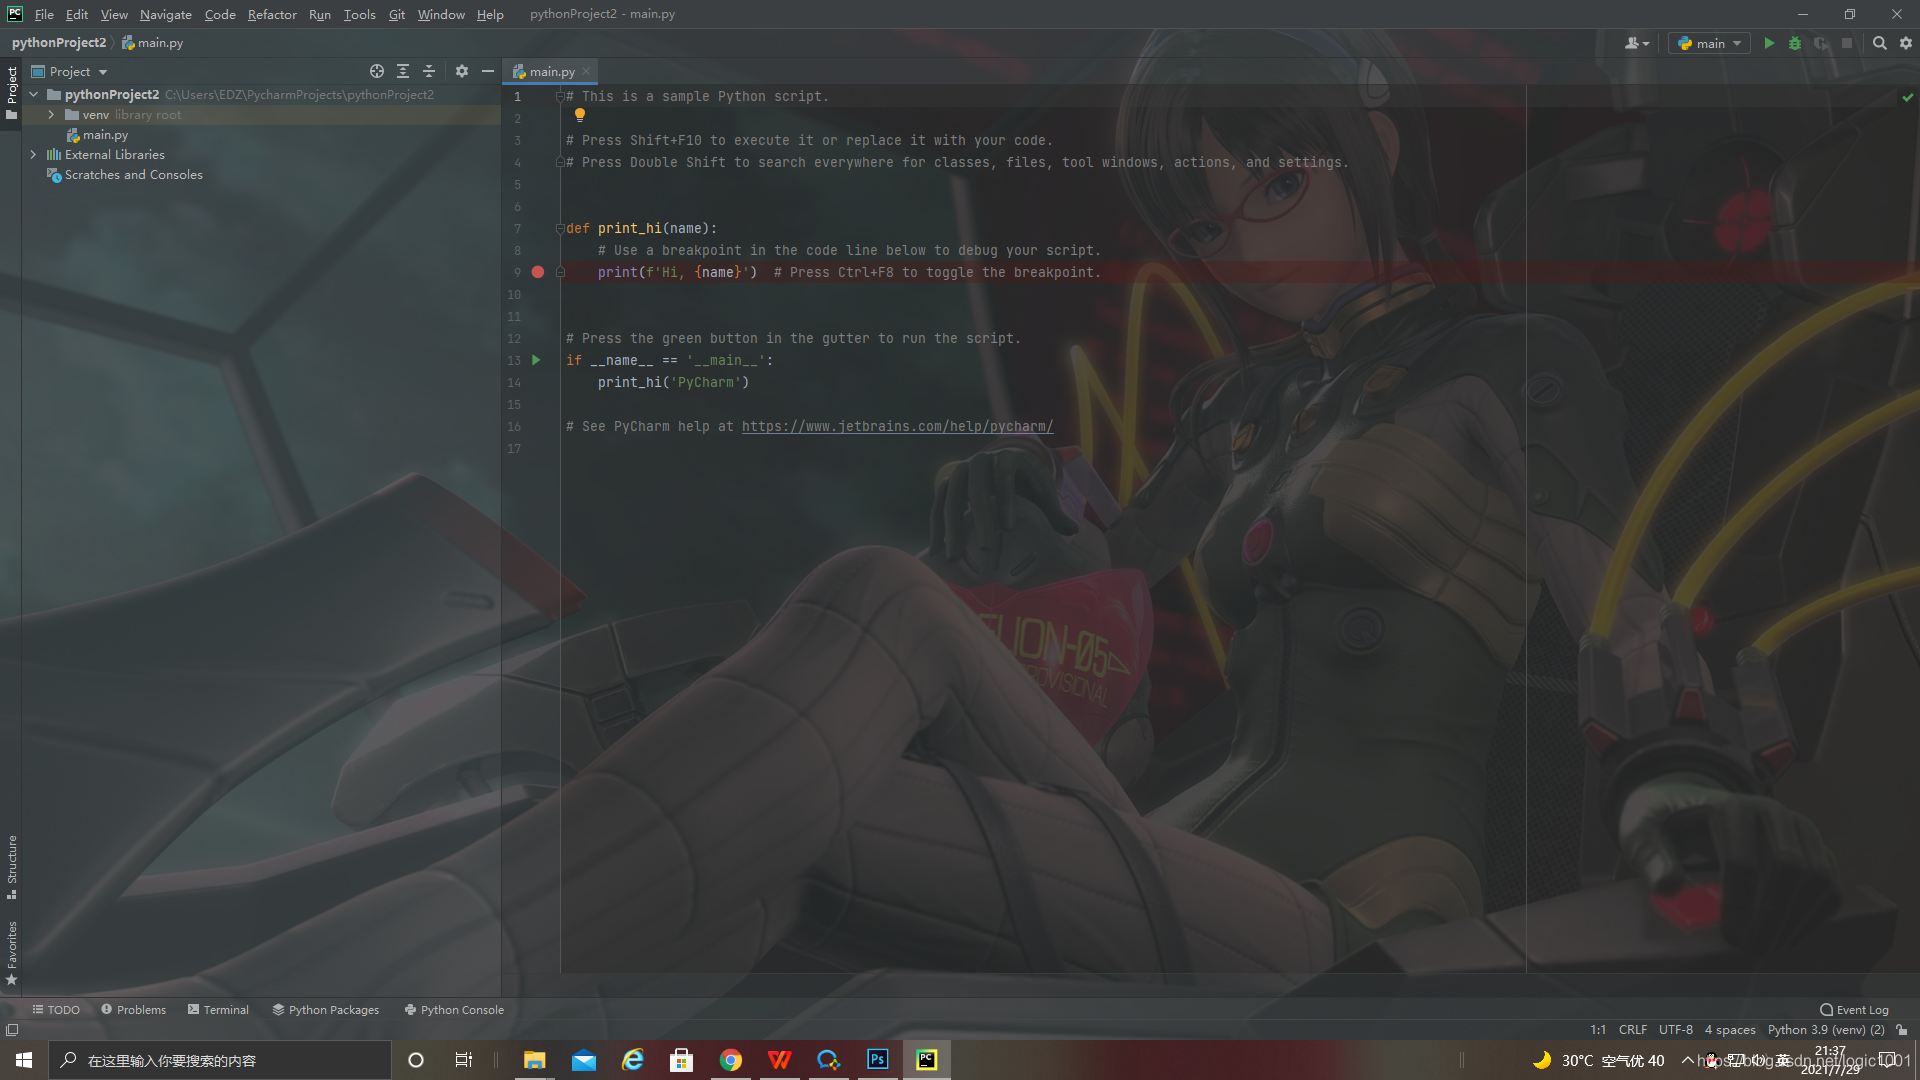Viewport: 1920px width, 1080px height.
Task: Click Windows taskbar search box
Action: pyautogui.click(x=220, y=1060)
